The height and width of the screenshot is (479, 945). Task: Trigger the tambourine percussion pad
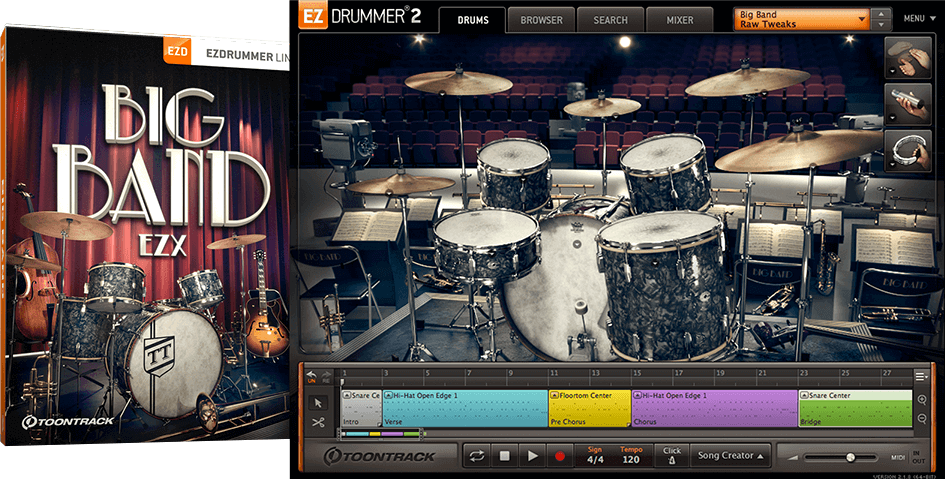coord(908,151)
